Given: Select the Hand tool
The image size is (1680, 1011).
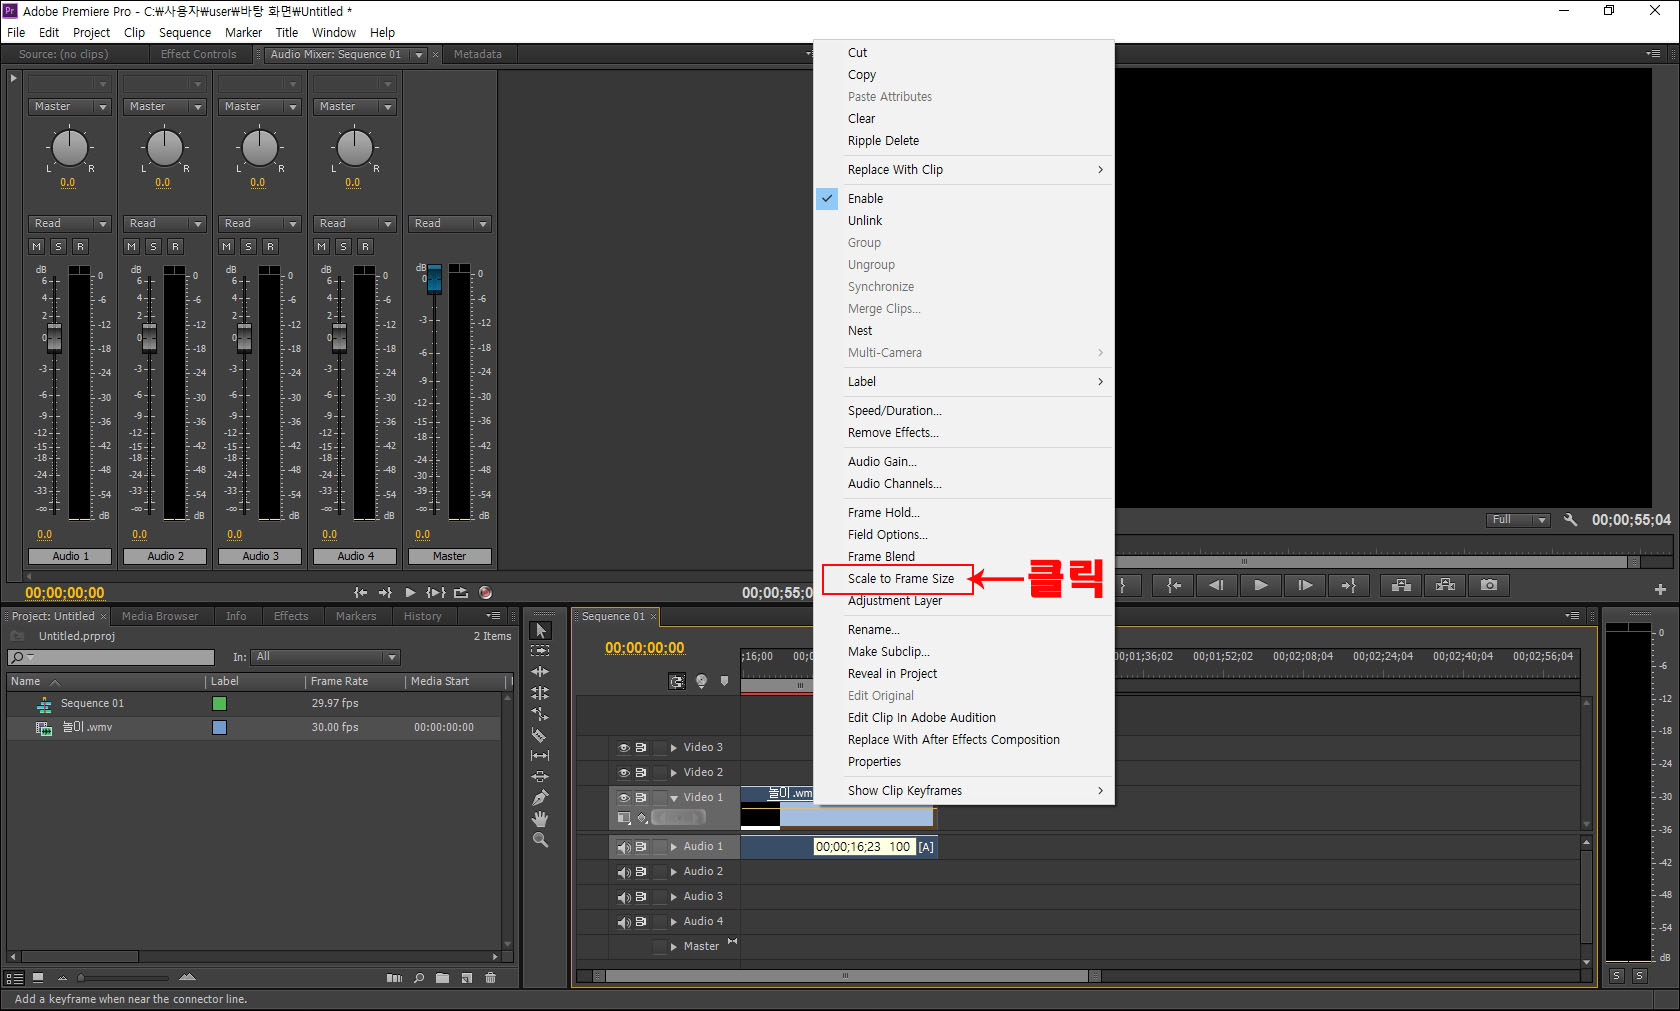Looking at the screenshot, I should click(540, 819).
